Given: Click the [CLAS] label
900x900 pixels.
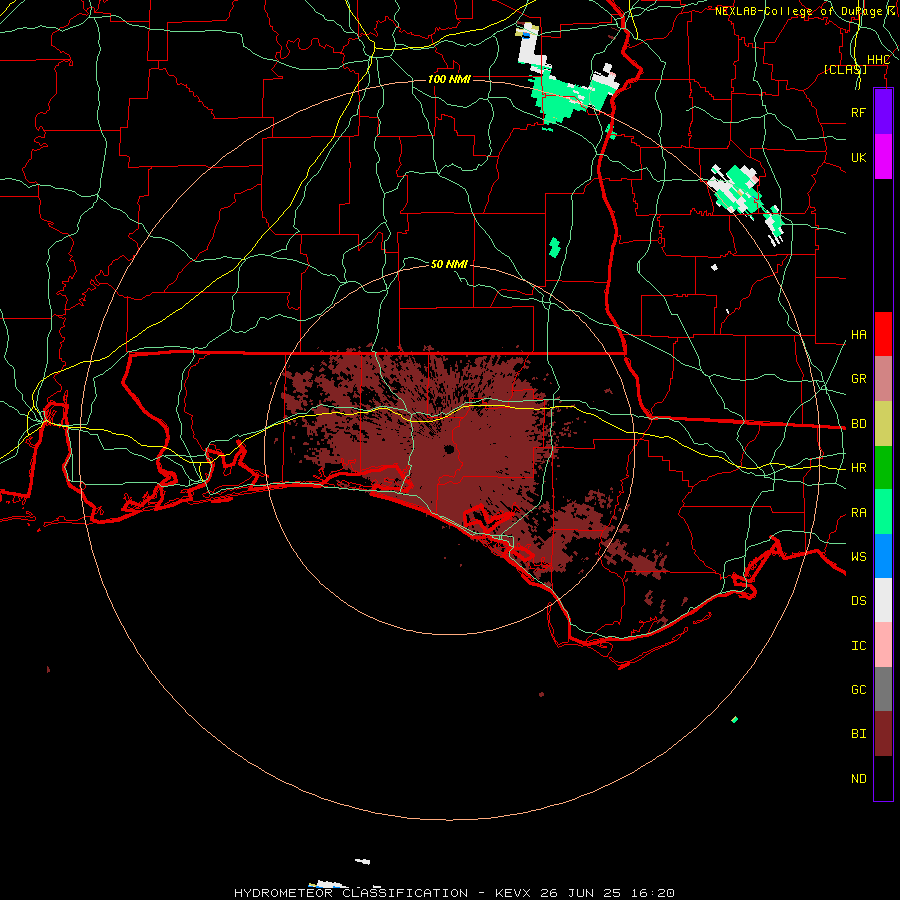Looking at the screenshot, I should (x=845, y=69).
